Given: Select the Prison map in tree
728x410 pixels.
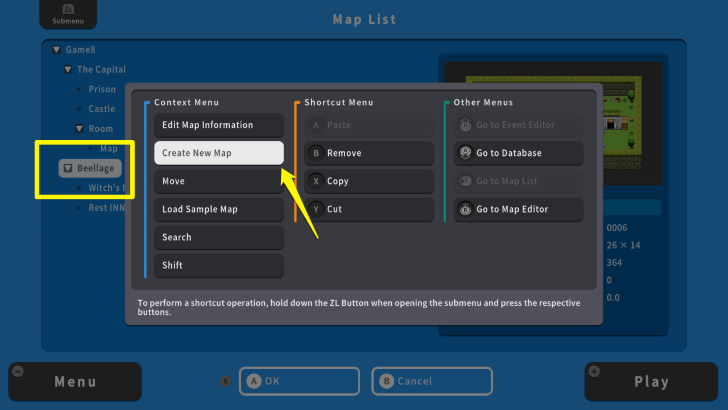Looking at the screenshot, I should click(102, 89).
